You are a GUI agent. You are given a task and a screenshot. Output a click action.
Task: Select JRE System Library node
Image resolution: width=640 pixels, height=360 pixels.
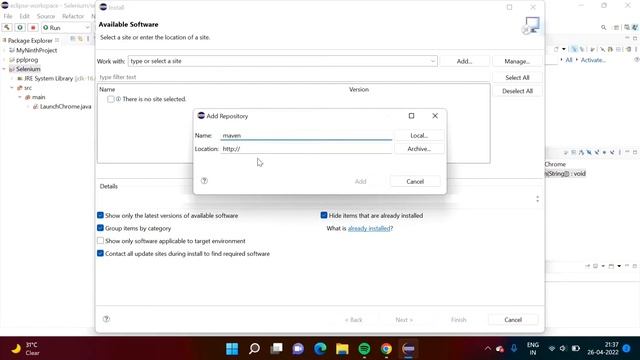48,78
